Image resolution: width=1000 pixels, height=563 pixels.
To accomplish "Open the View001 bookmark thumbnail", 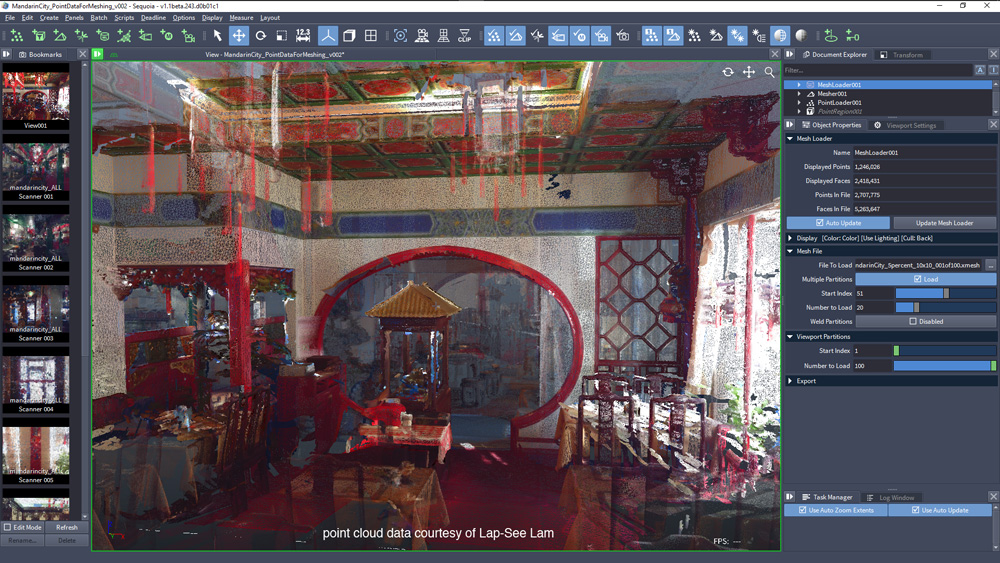I will [x=36, y=96].
